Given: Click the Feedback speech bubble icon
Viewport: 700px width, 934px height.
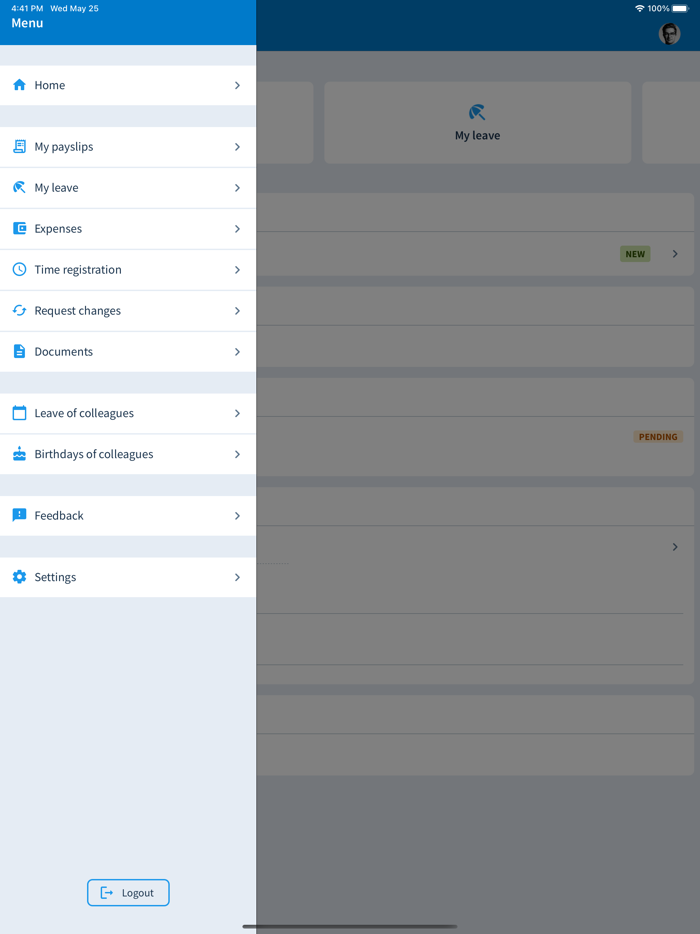Looking at the screenshot, I should coord(19,515).
